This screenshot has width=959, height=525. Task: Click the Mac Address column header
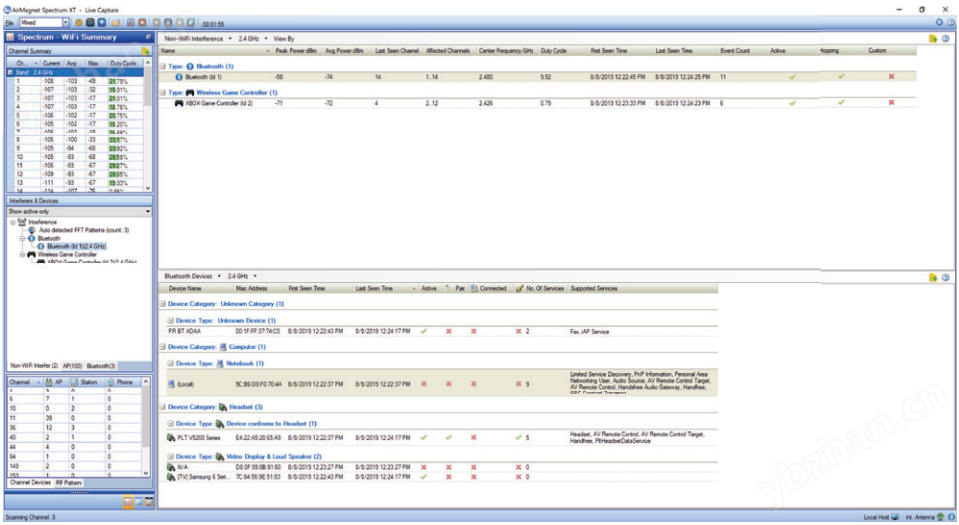pos(251,288)
